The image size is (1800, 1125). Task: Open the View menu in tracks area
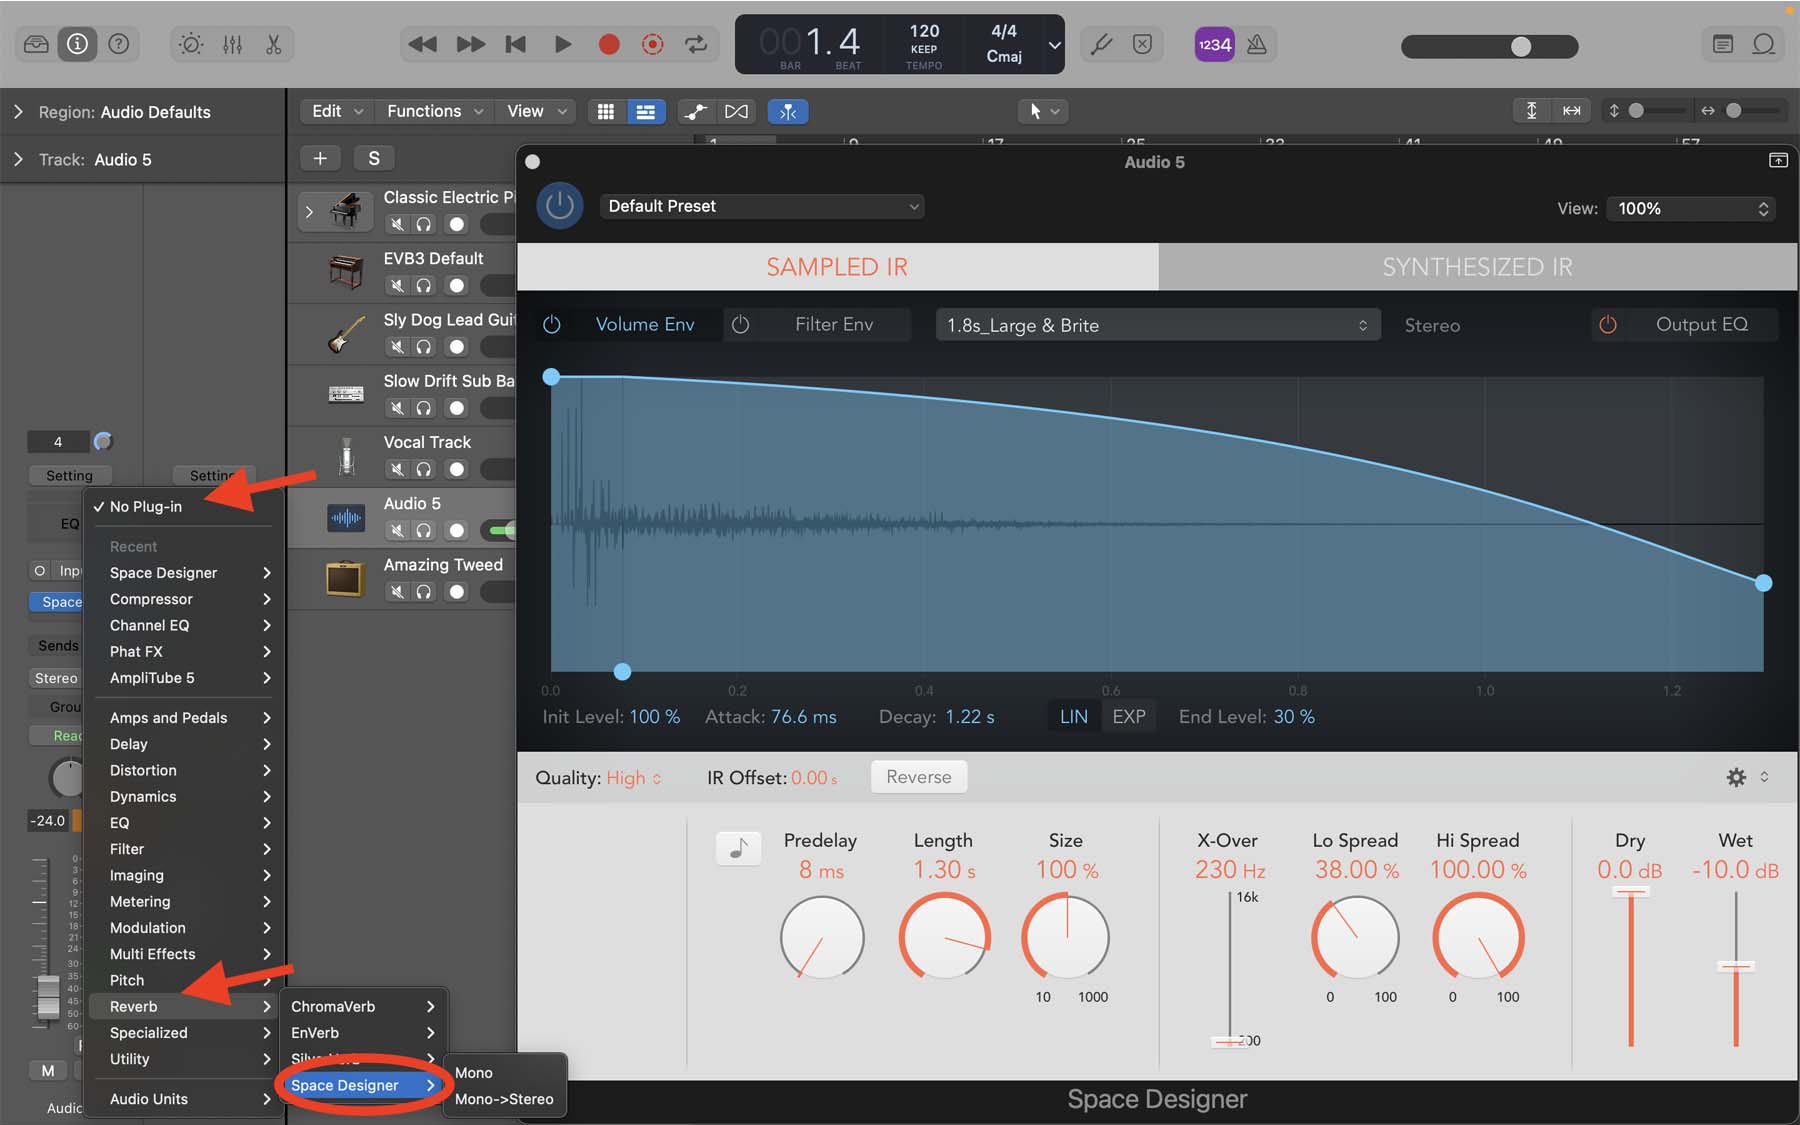(537, 111)
